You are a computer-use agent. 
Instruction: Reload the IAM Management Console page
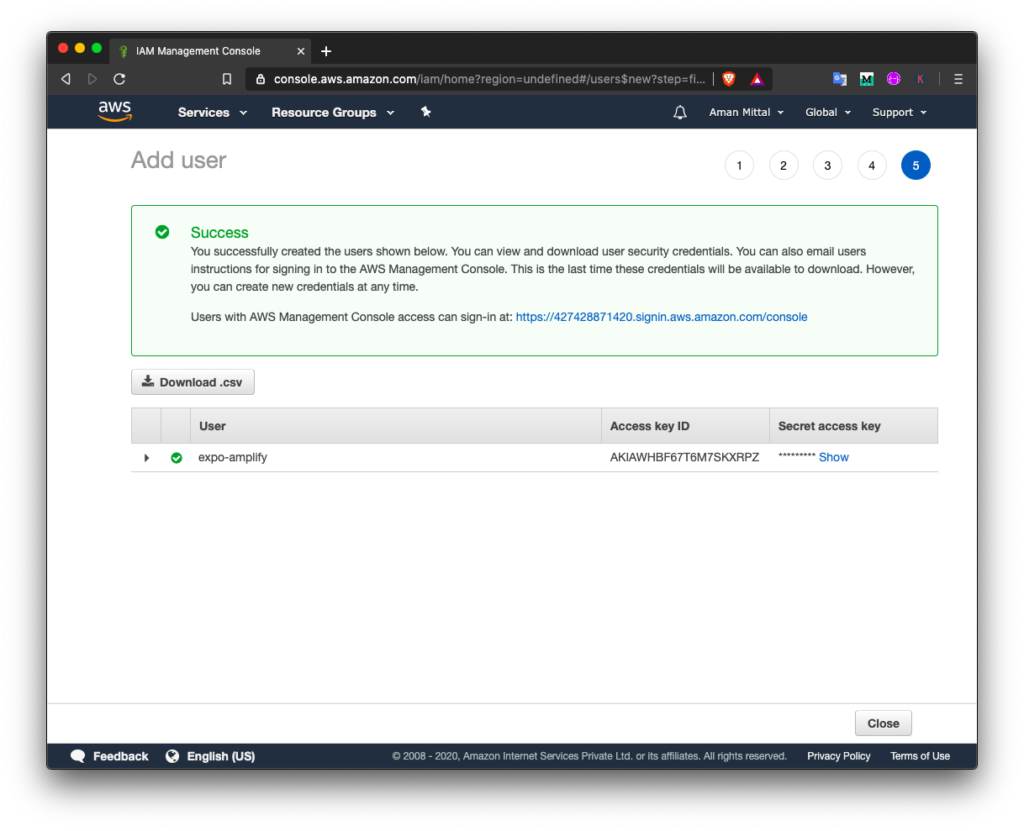(x=118, y=78)
